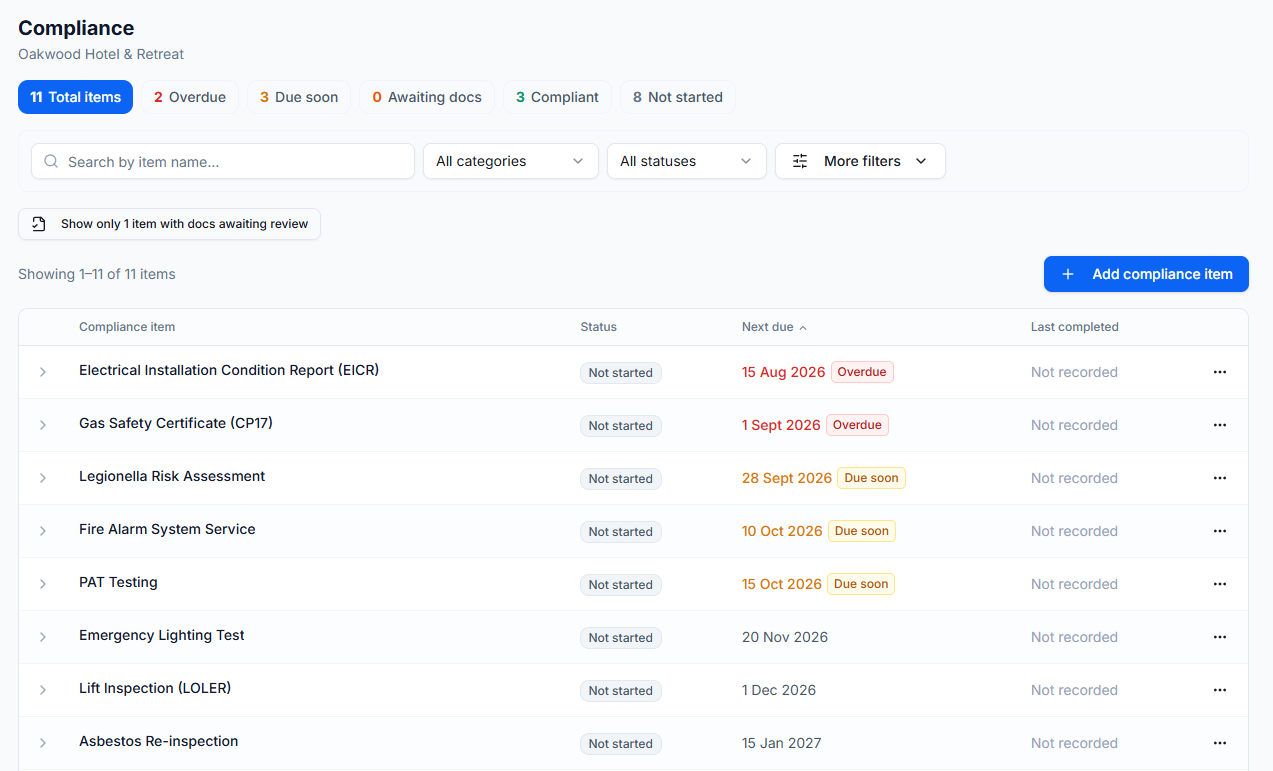
Task: Click the Legionella Risk Assessment name
Action: 172,476
